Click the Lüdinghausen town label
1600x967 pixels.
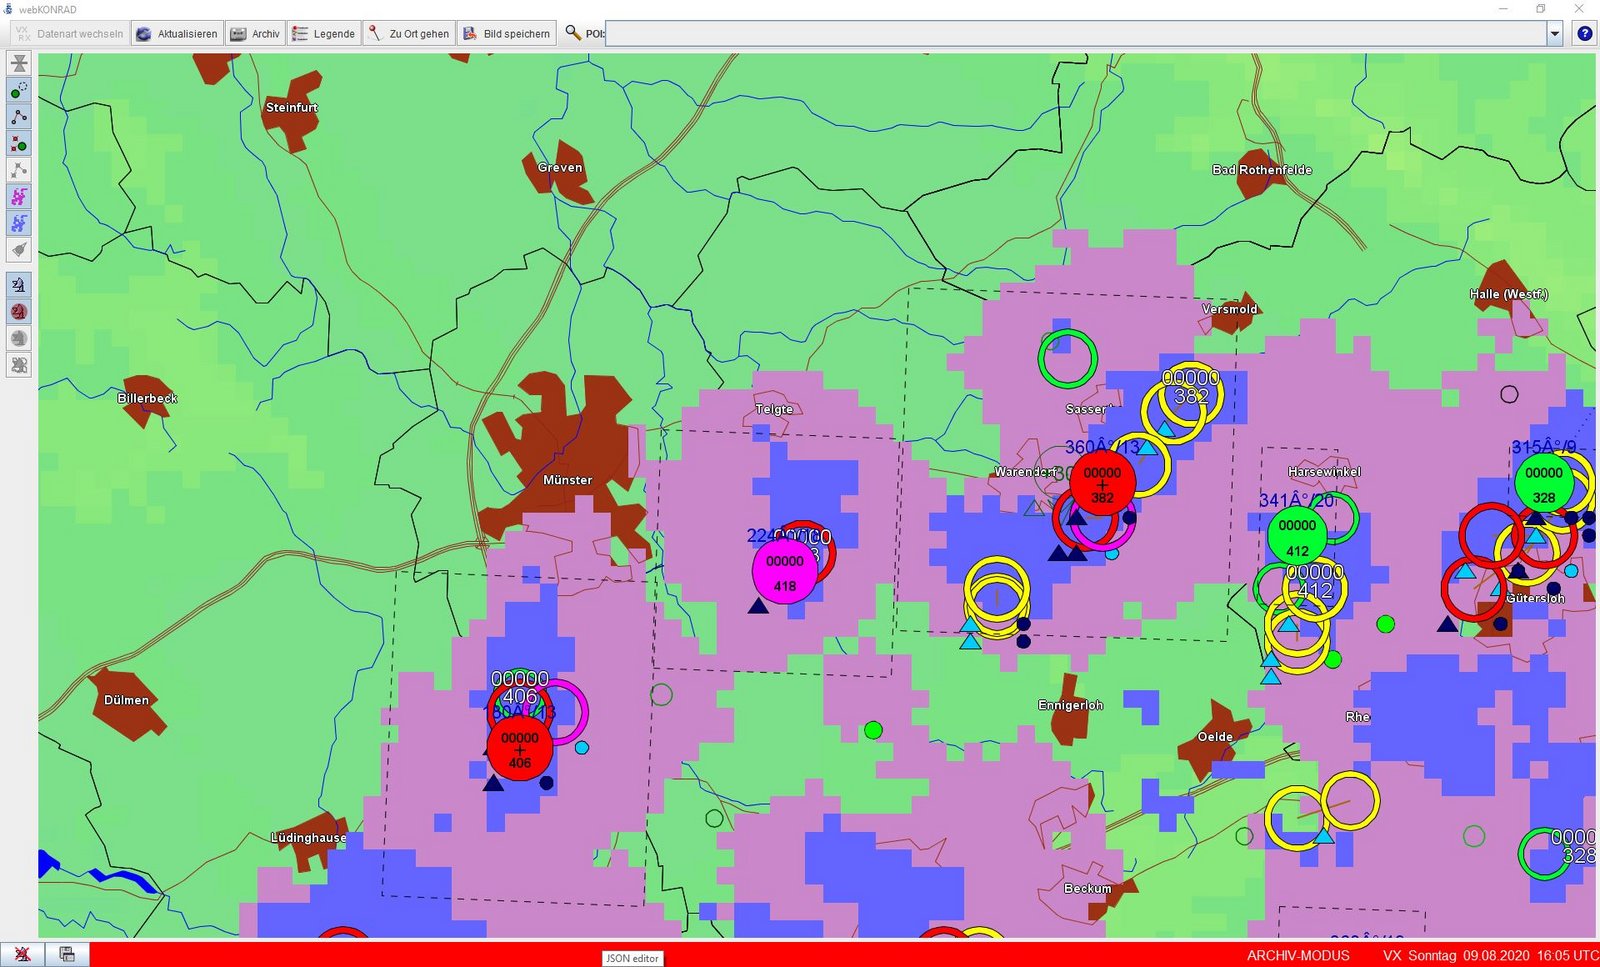[309, 838]
